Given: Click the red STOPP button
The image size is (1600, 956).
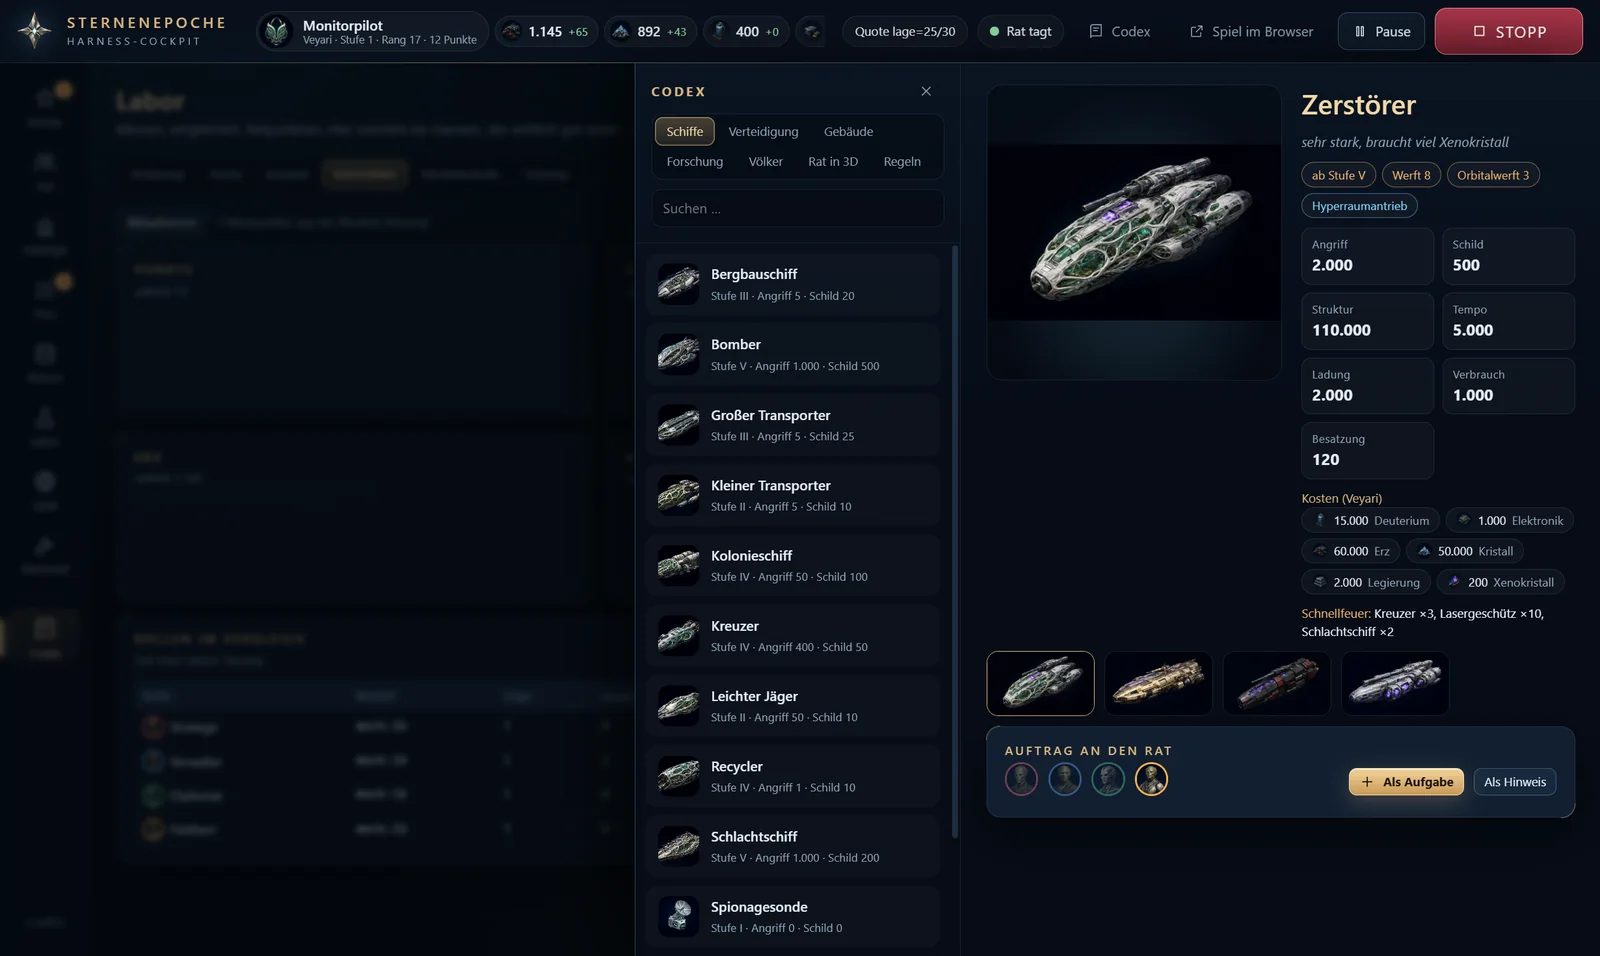Looking at the screenshot, I should click(x=1508, y=31).
